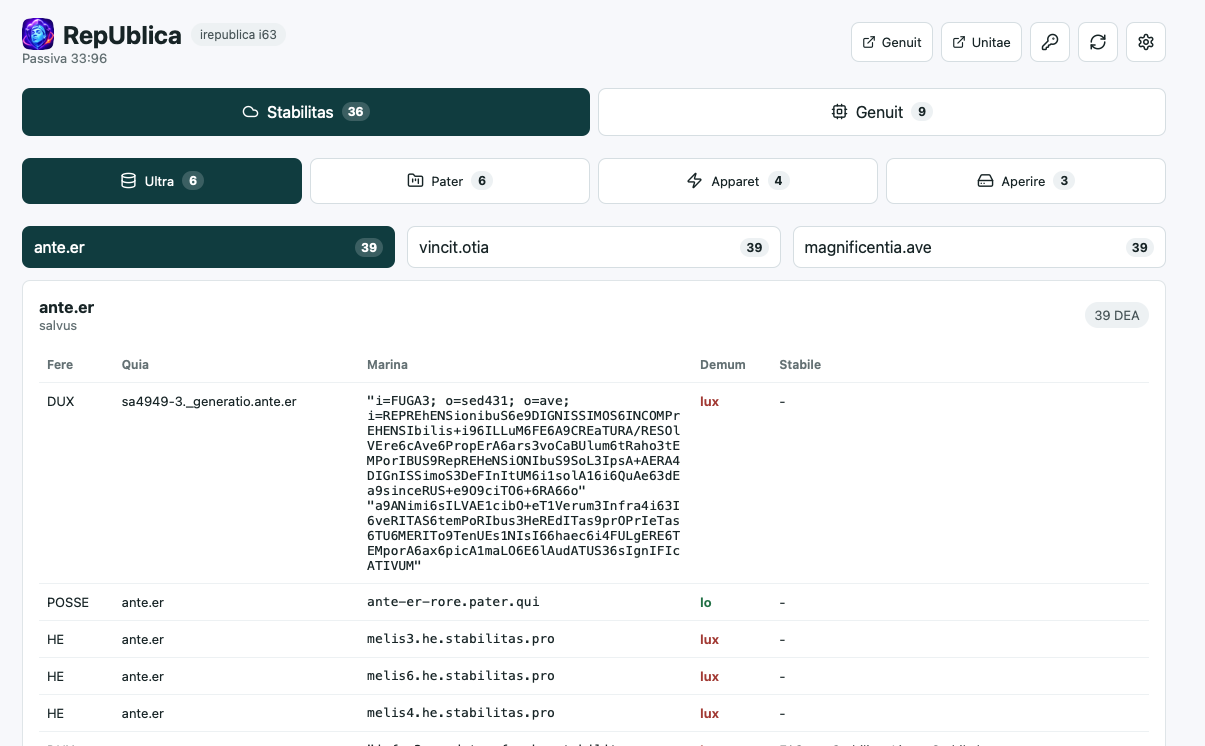
Task: Click melis3.he.stabilitas.pro value
Action: click(461, 638)
